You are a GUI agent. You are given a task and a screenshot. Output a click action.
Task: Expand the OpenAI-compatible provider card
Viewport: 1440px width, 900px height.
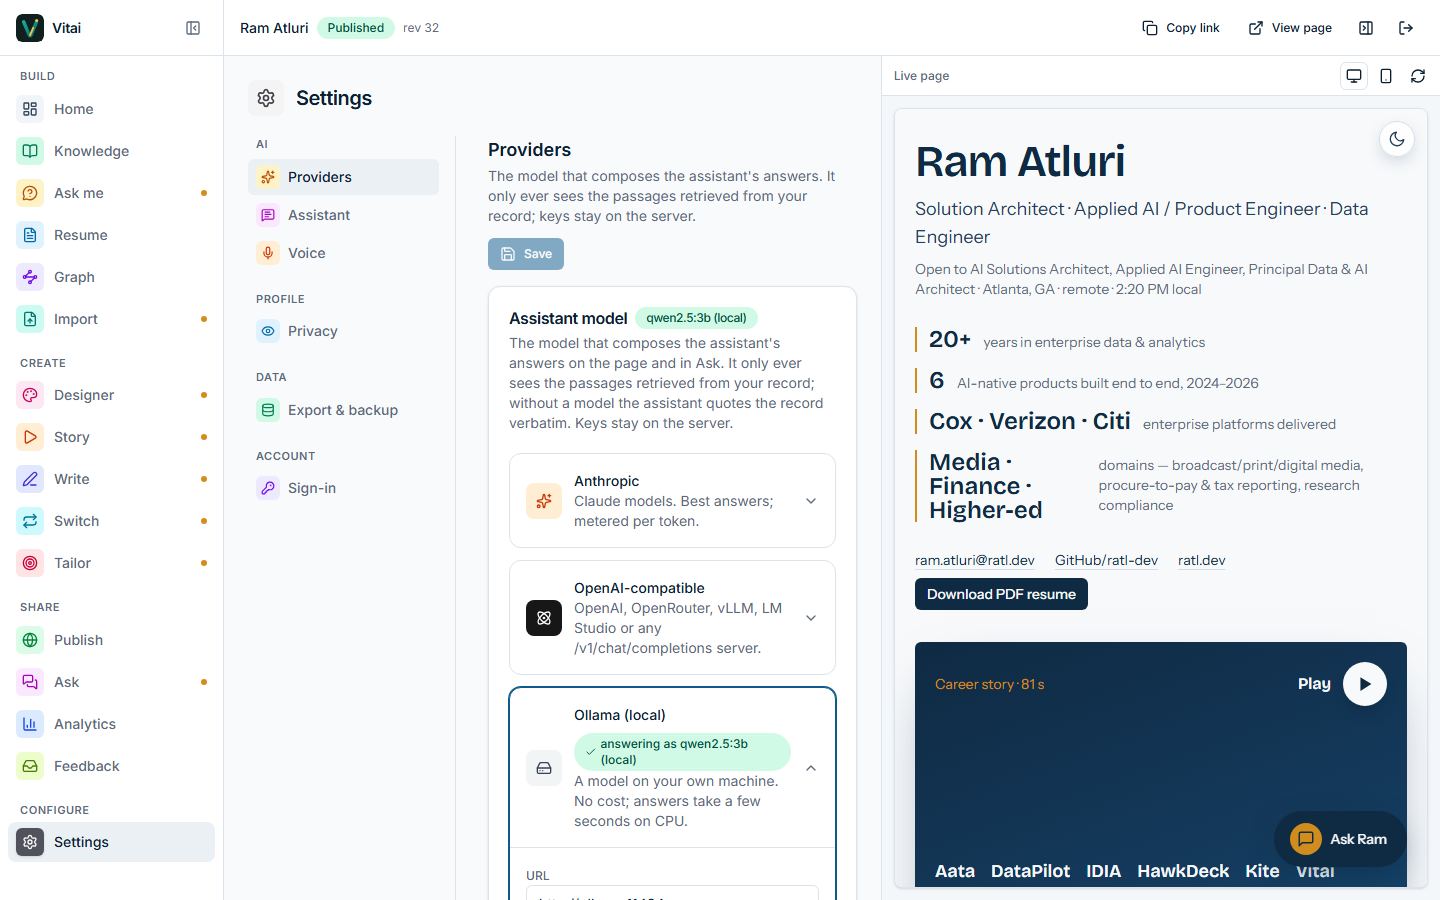(672, 618)
